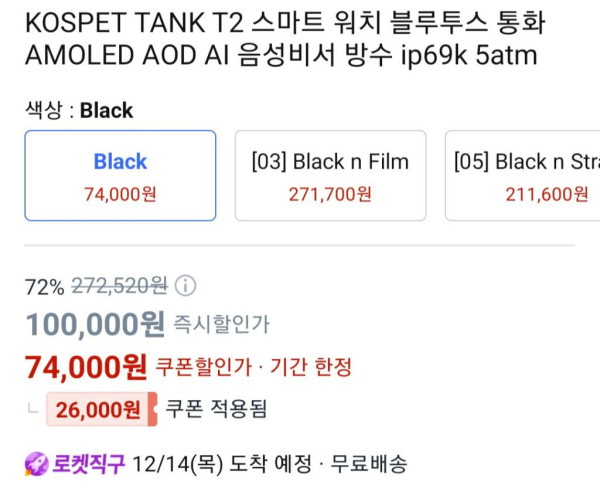This screenshot has width=600, height=488.
Task: Click the info icon beside the original price
Action: pyautogui.click(x=186, y=286)
